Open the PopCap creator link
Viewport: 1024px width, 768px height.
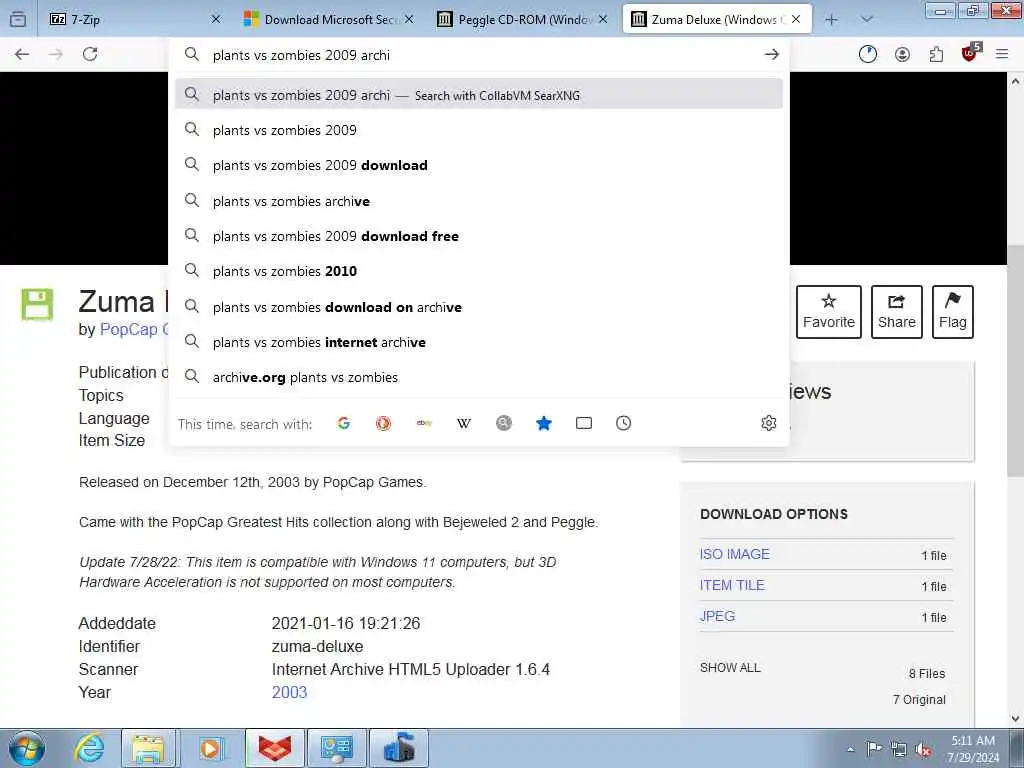133,329
